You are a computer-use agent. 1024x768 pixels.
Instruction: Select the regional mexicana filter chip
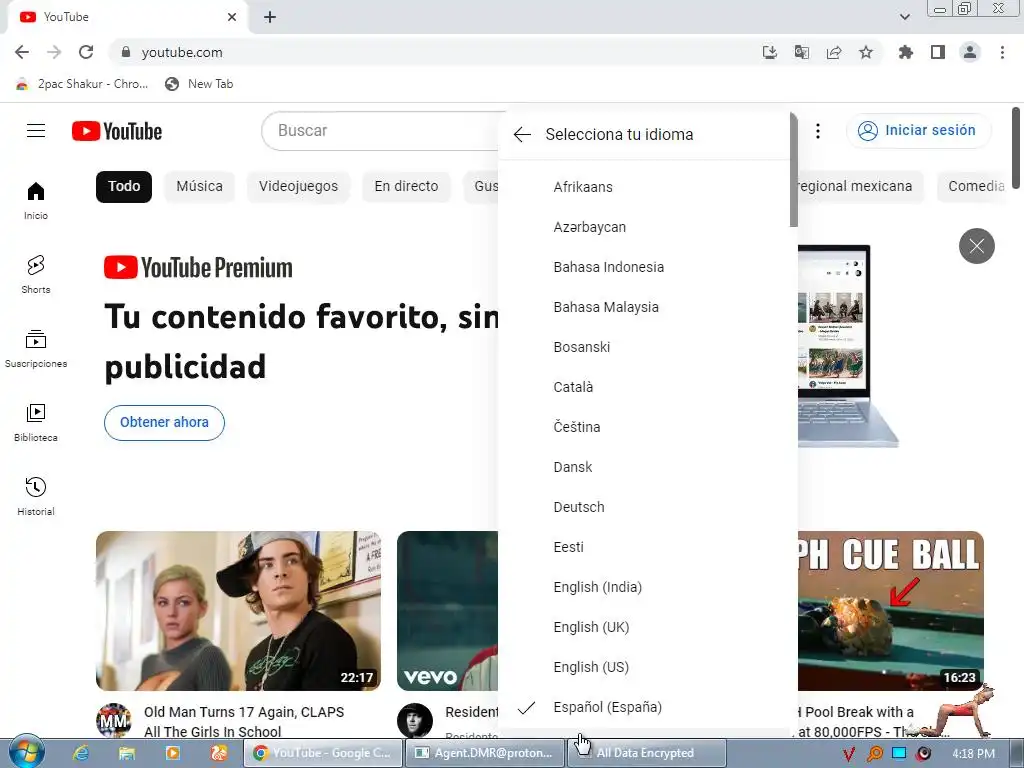(861, 187)
